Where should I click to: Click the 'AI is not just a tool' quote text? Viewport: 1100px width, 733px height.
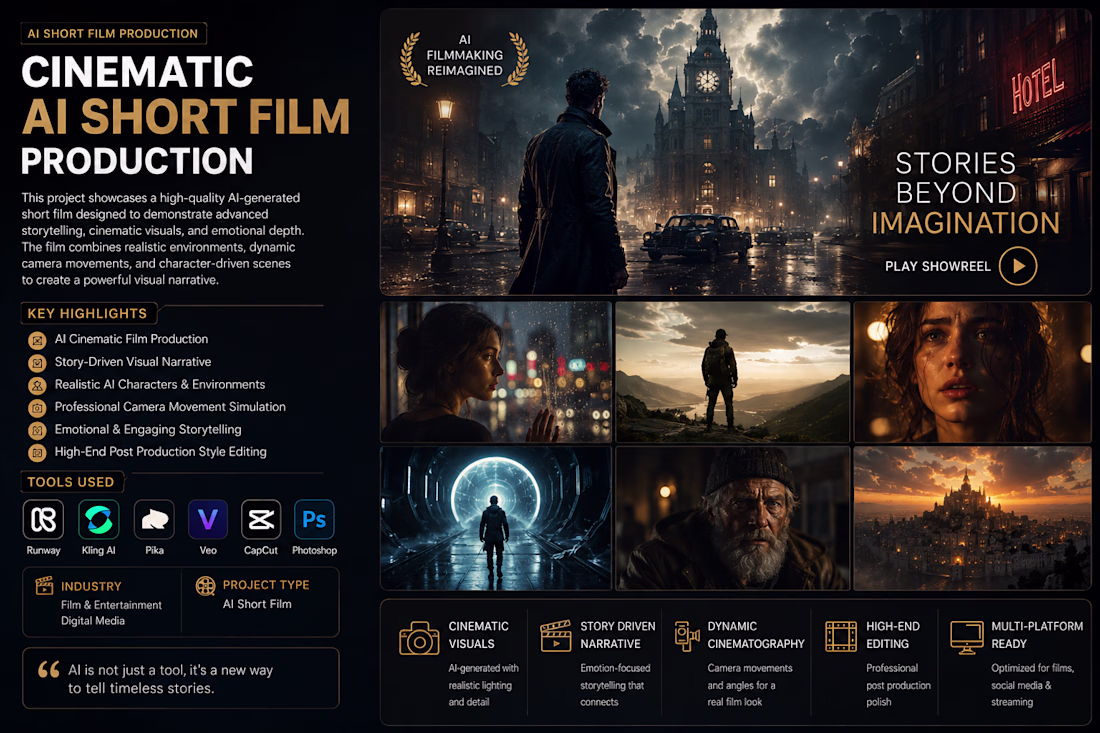170,679
